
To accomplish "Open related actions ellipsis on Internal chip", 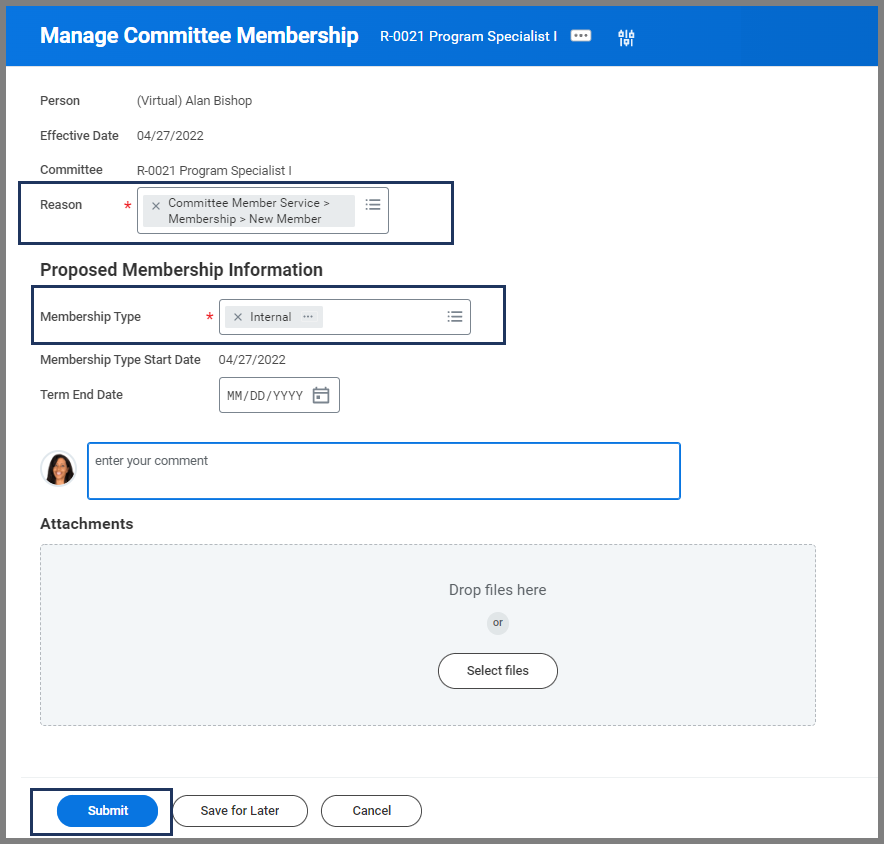I will click(x=308, y=317).
